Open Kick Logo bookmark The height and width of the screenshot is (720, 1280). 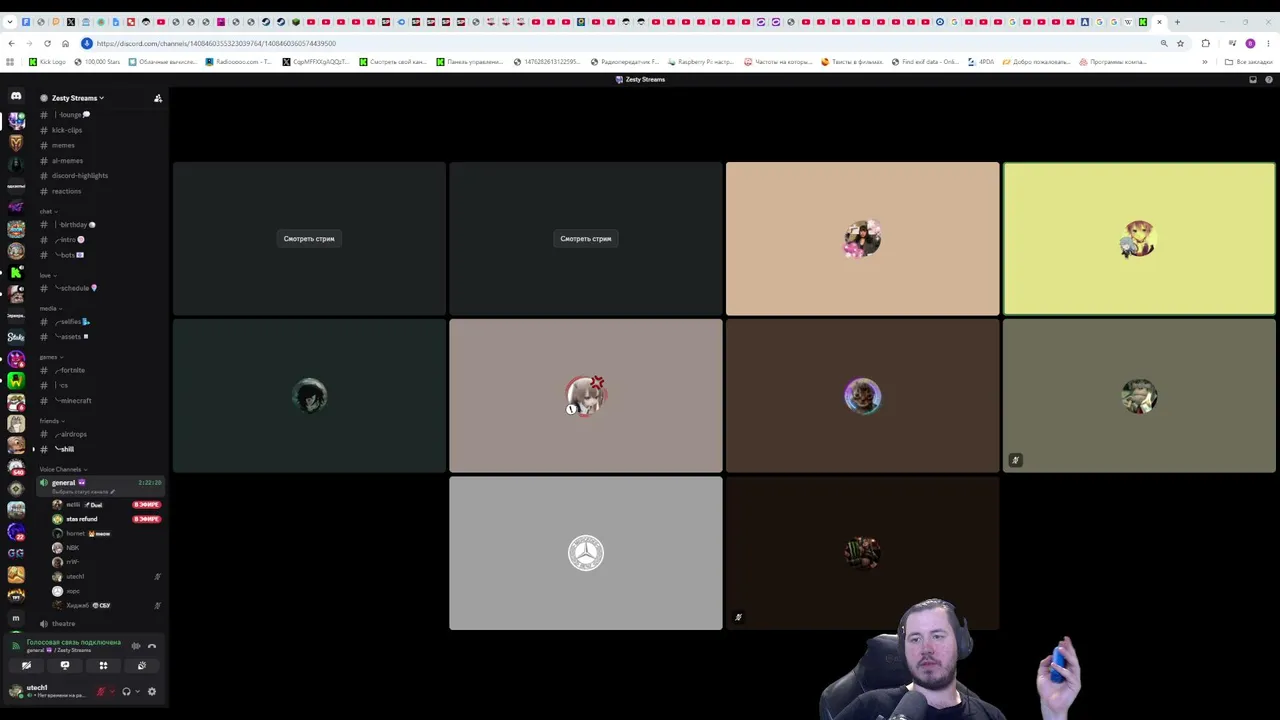point(47,62)
